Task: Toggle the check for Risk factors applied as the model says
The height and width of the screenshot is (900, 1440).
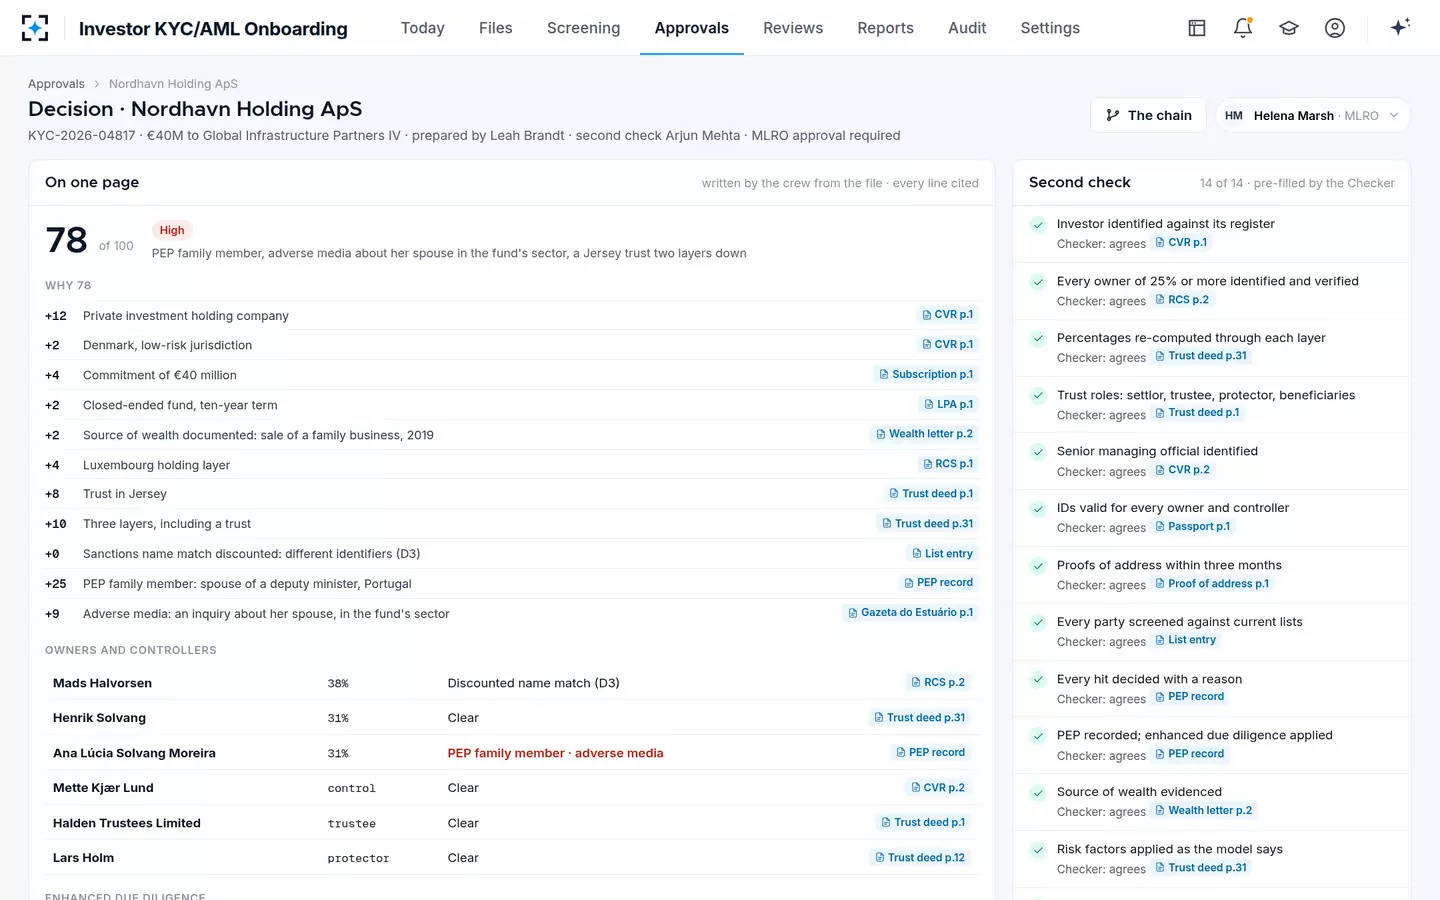Action: tap(1038, 850)
